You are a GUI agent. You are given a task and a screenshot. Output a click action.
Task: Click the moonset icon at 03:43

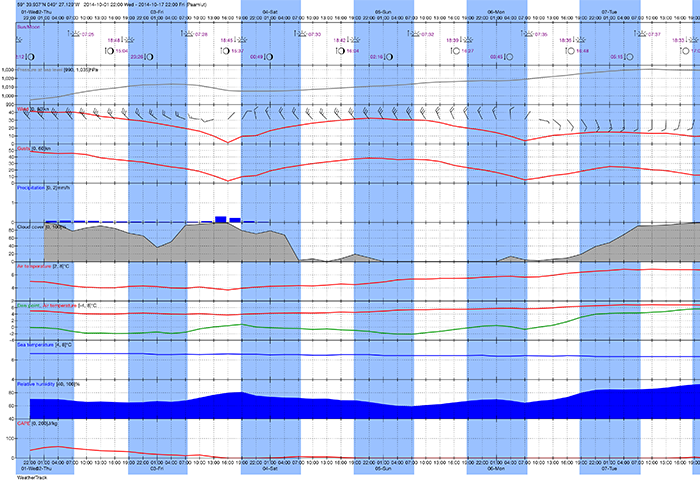508,57
